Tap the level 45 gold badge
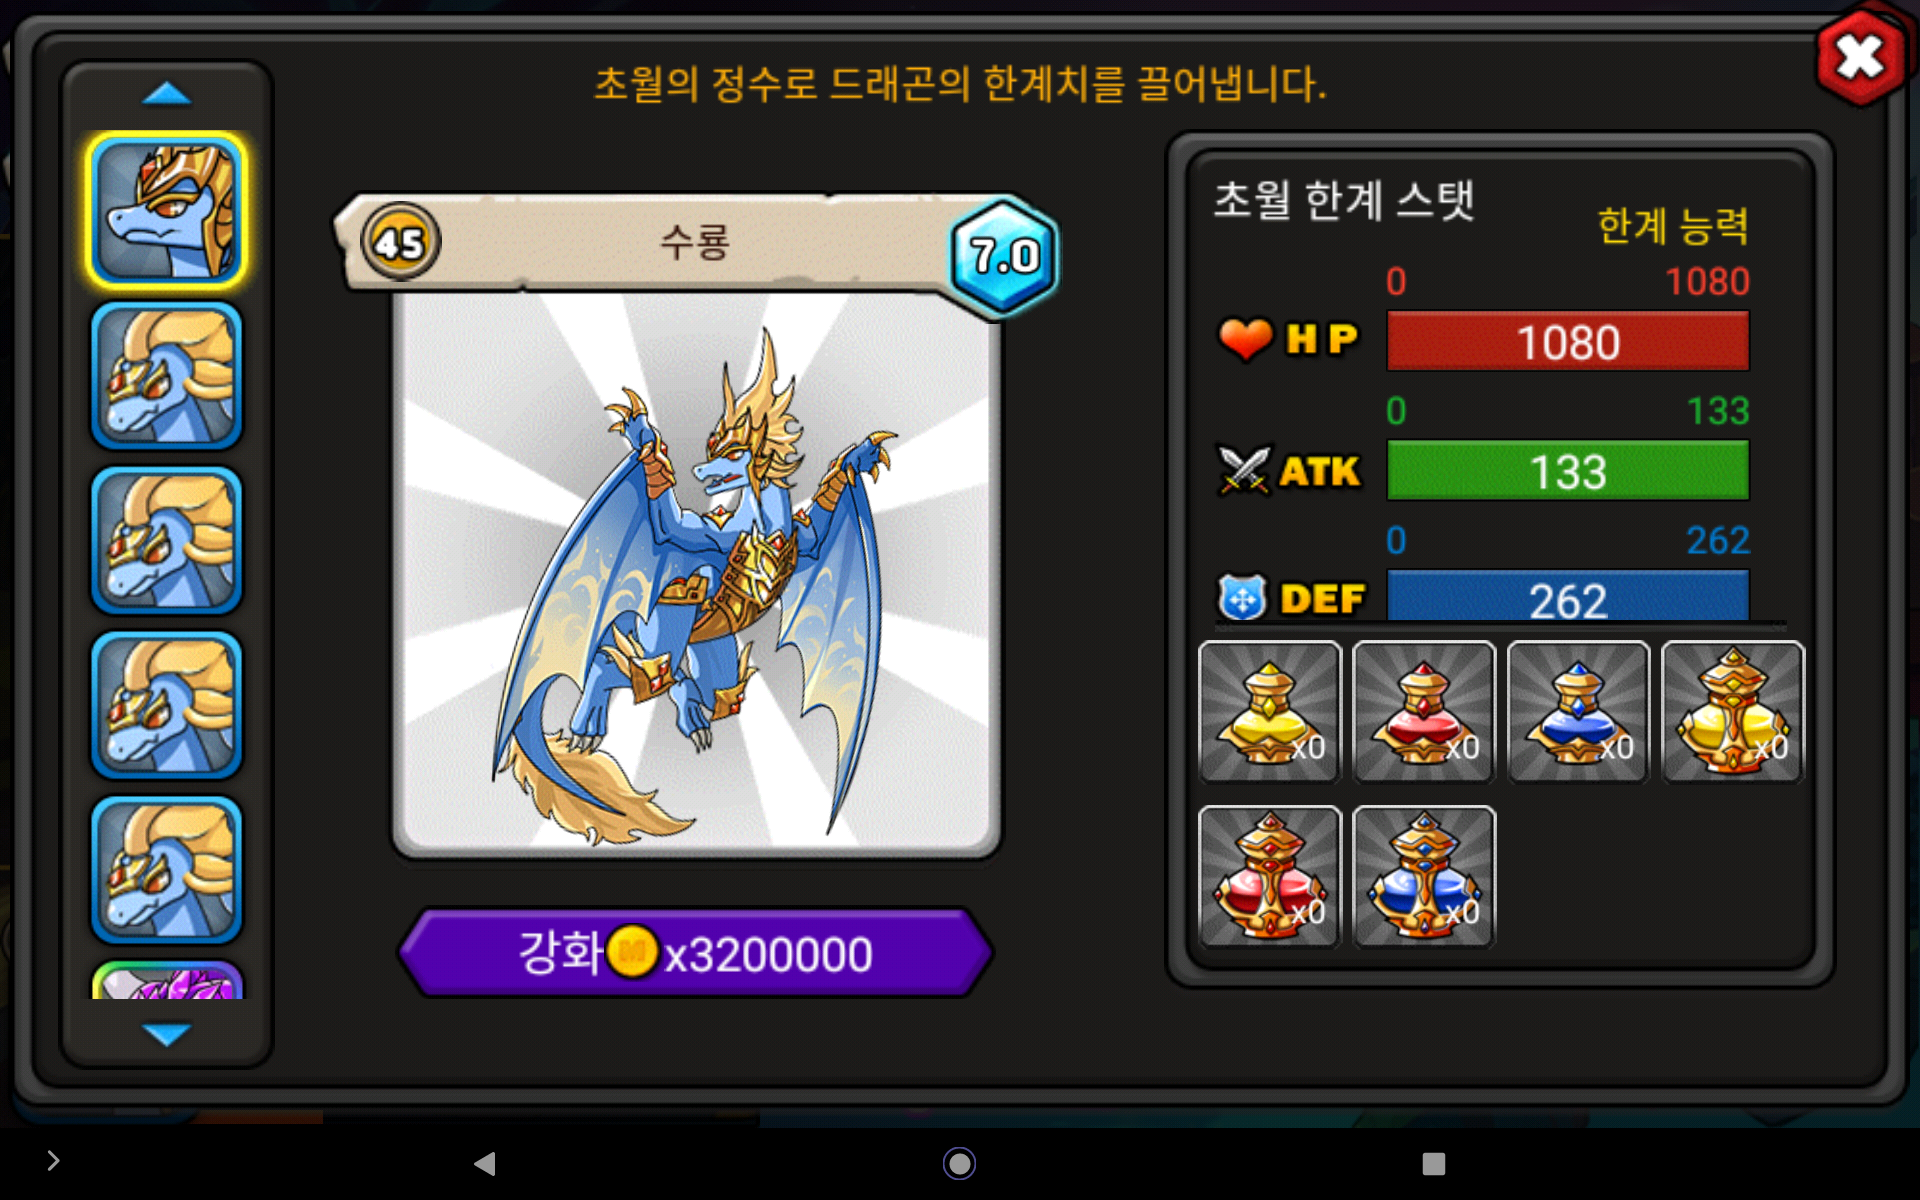Viewport: 1920px width, 1200px height. pos(400,242)
